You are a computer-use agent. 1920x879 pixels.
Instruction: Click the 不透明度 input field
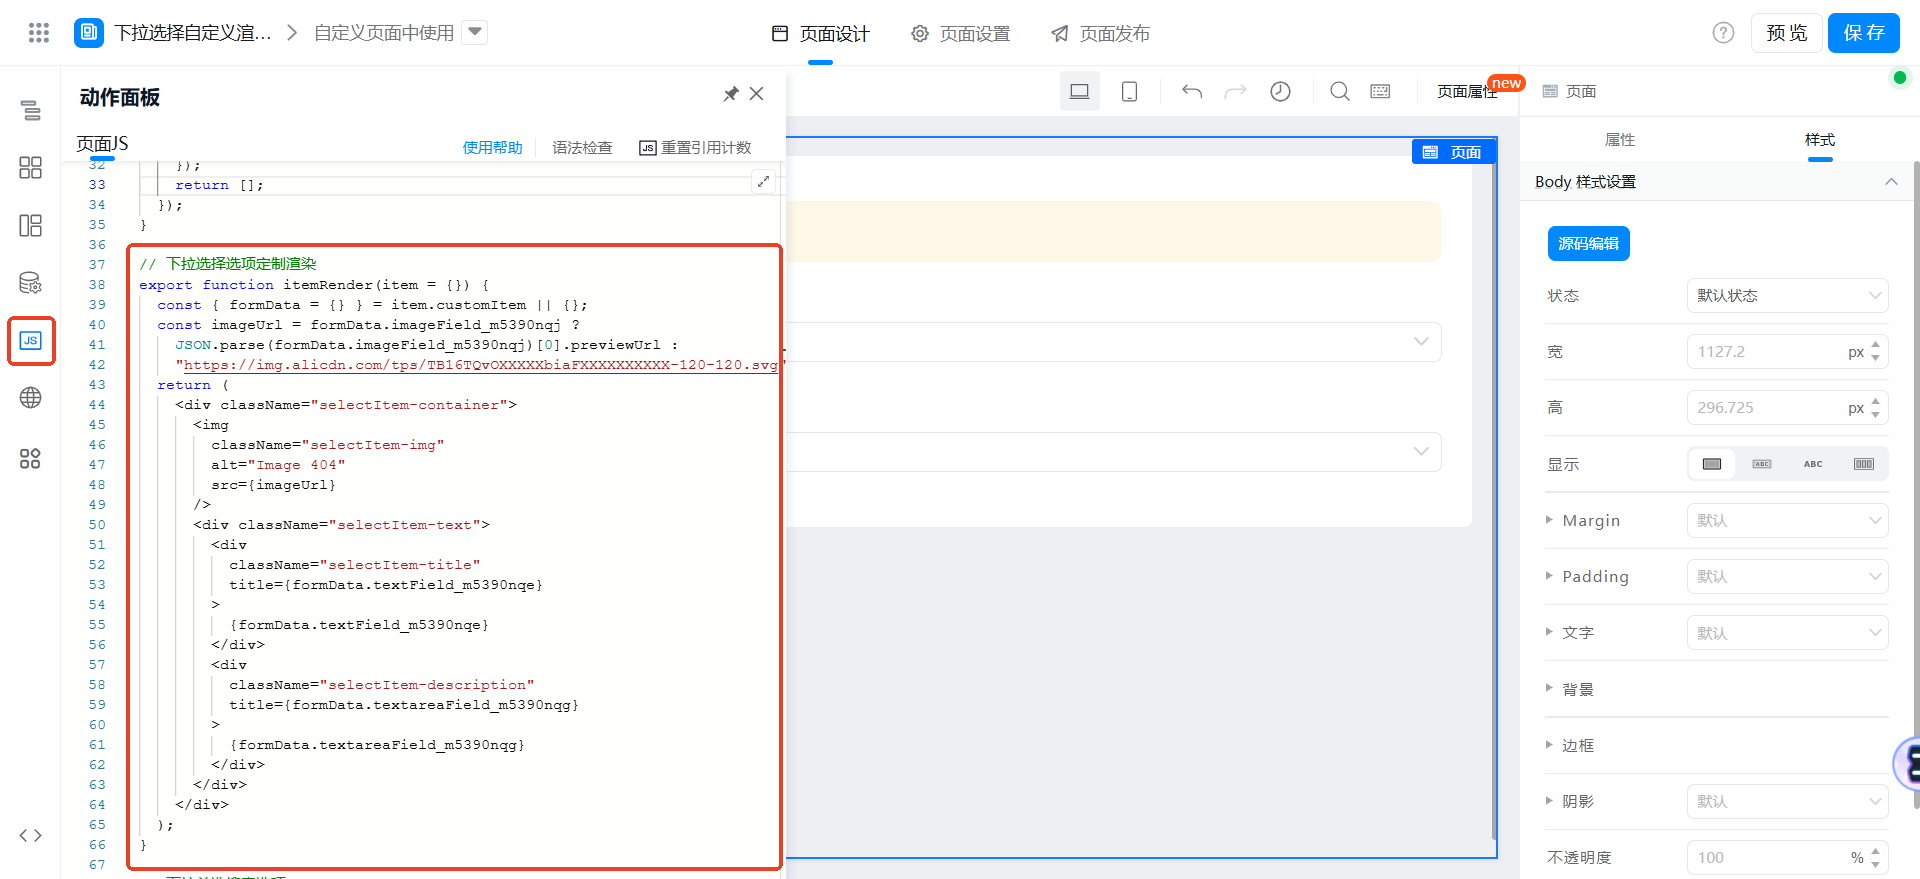[1765, 857]
